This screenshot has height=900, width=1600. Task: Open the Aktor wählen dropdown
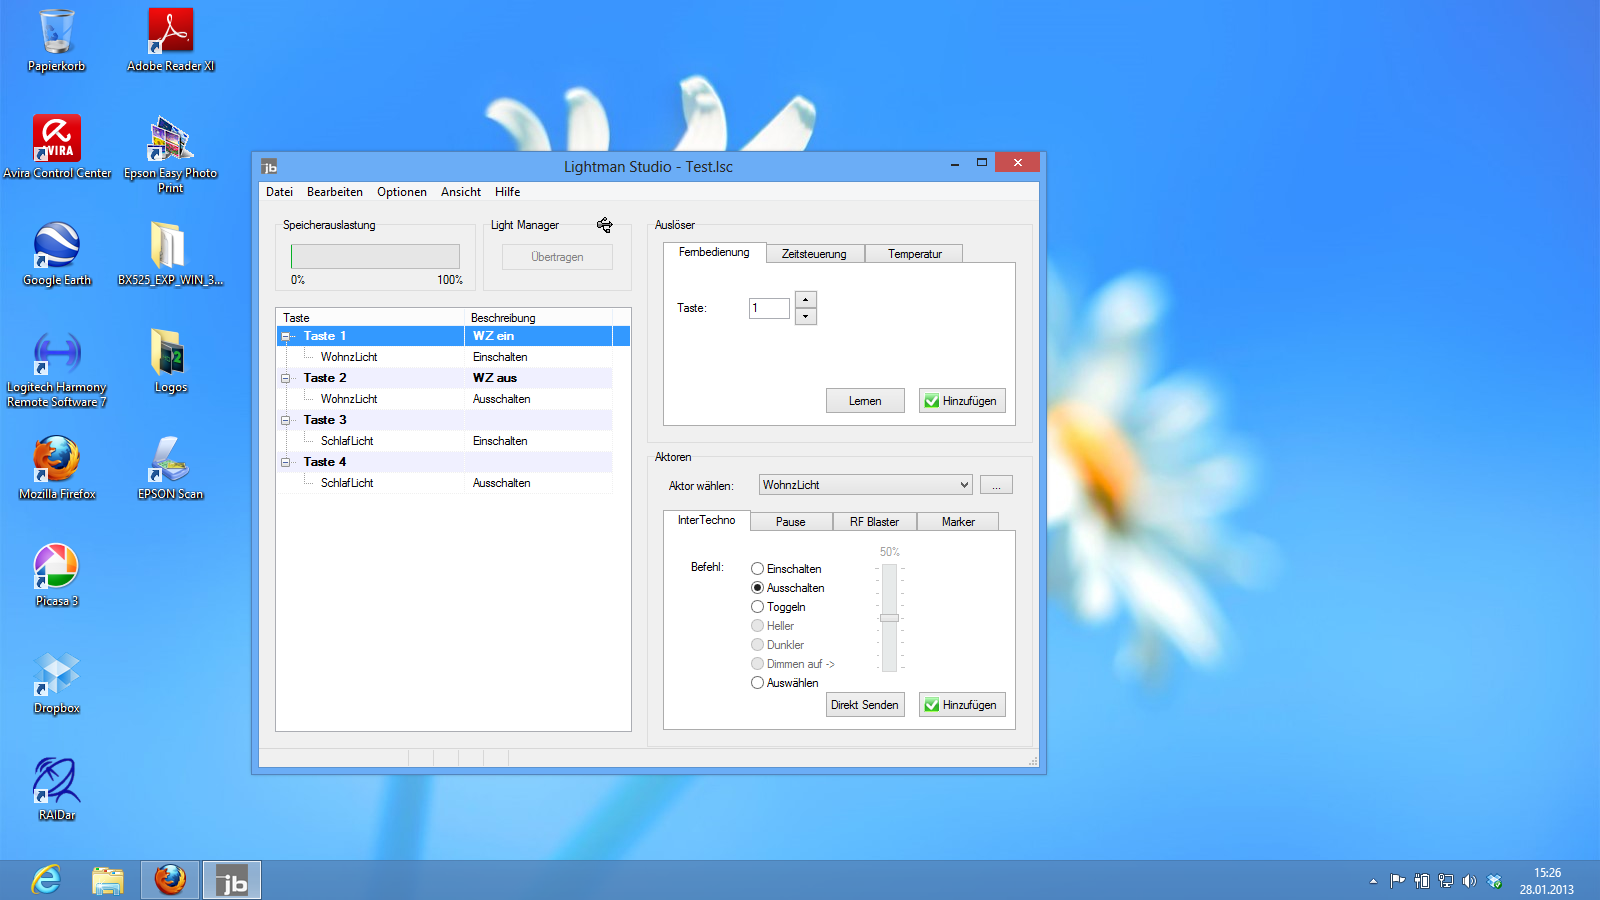(964, 485)
